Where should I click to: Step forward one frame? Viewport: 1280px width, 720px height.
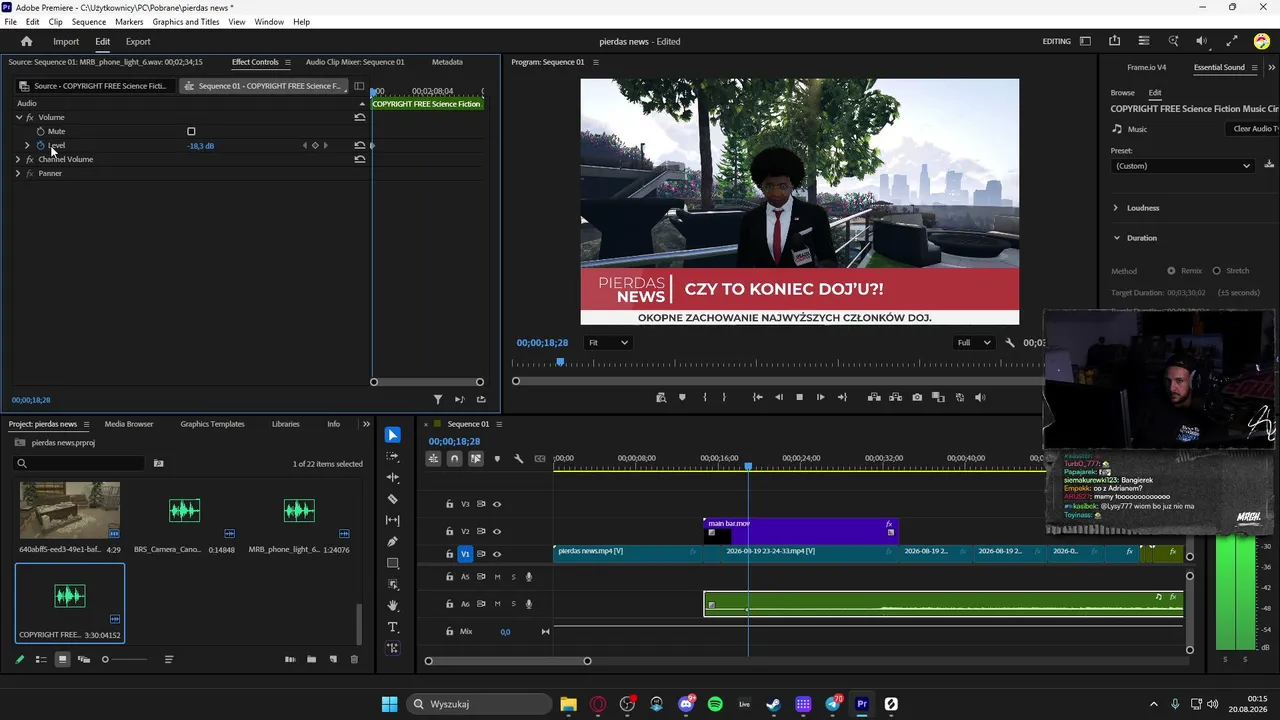pyautogui.click(x=820, y=397)
